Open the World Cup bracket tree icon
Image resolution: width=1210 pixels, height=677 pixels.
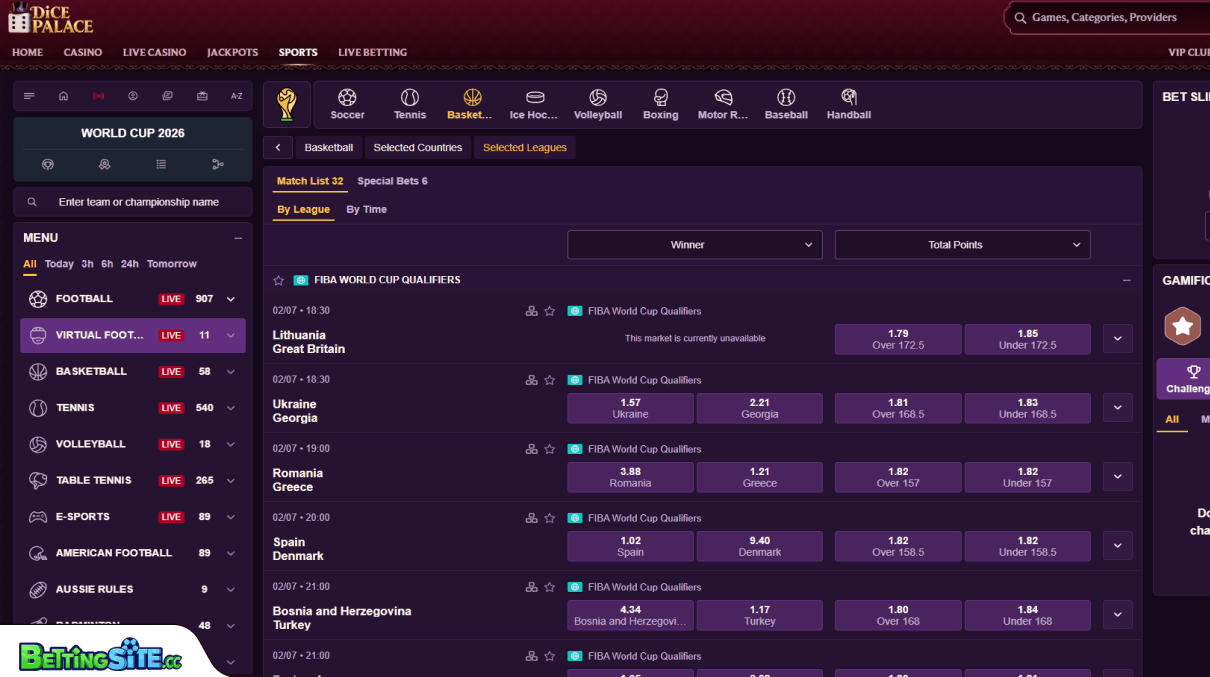pyautogui.click(x=218, y=164)
